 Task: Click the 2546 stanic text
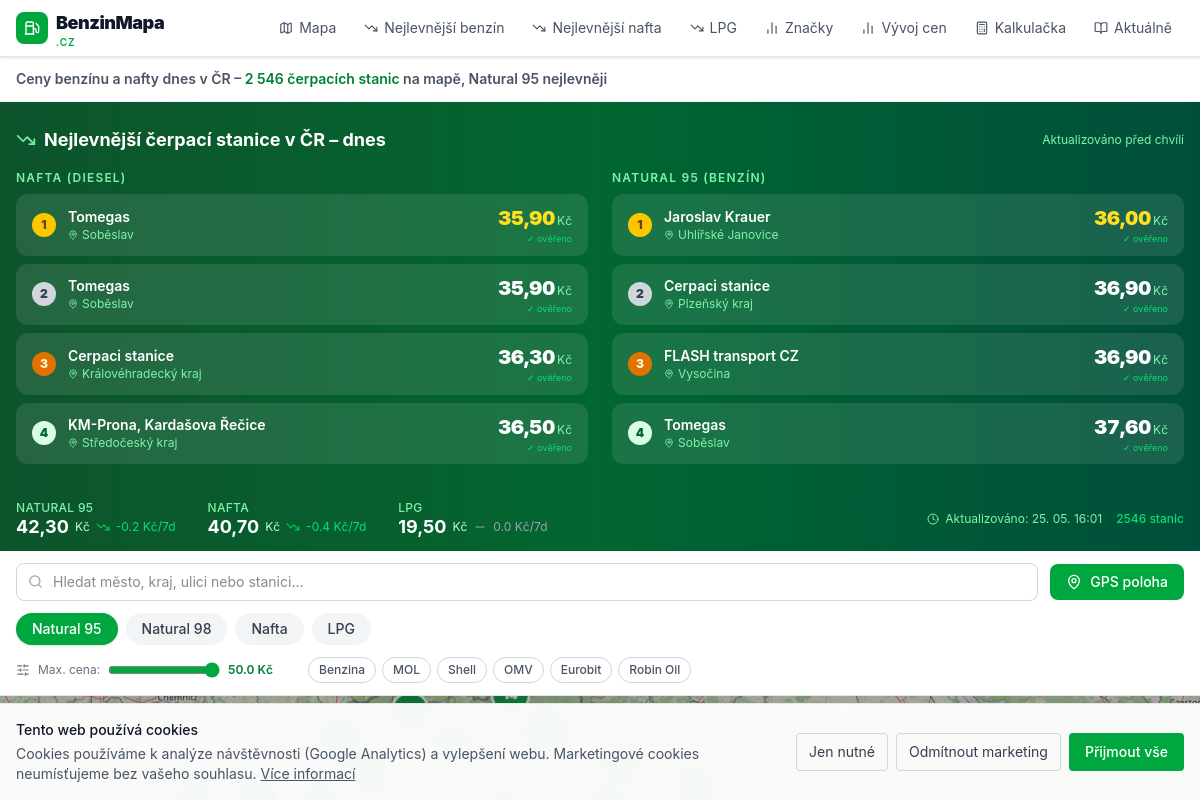pos(1150,519)
